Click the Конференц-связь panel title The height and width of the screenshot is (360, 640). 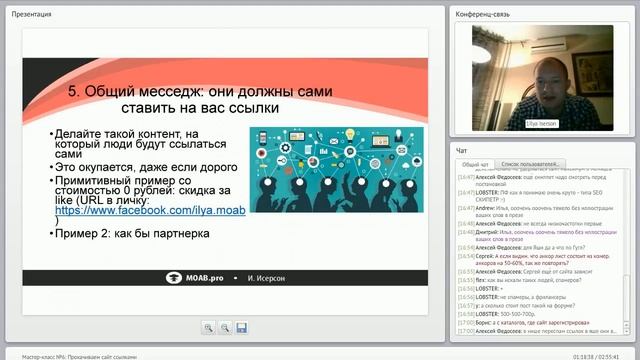[x=482, y=14]
